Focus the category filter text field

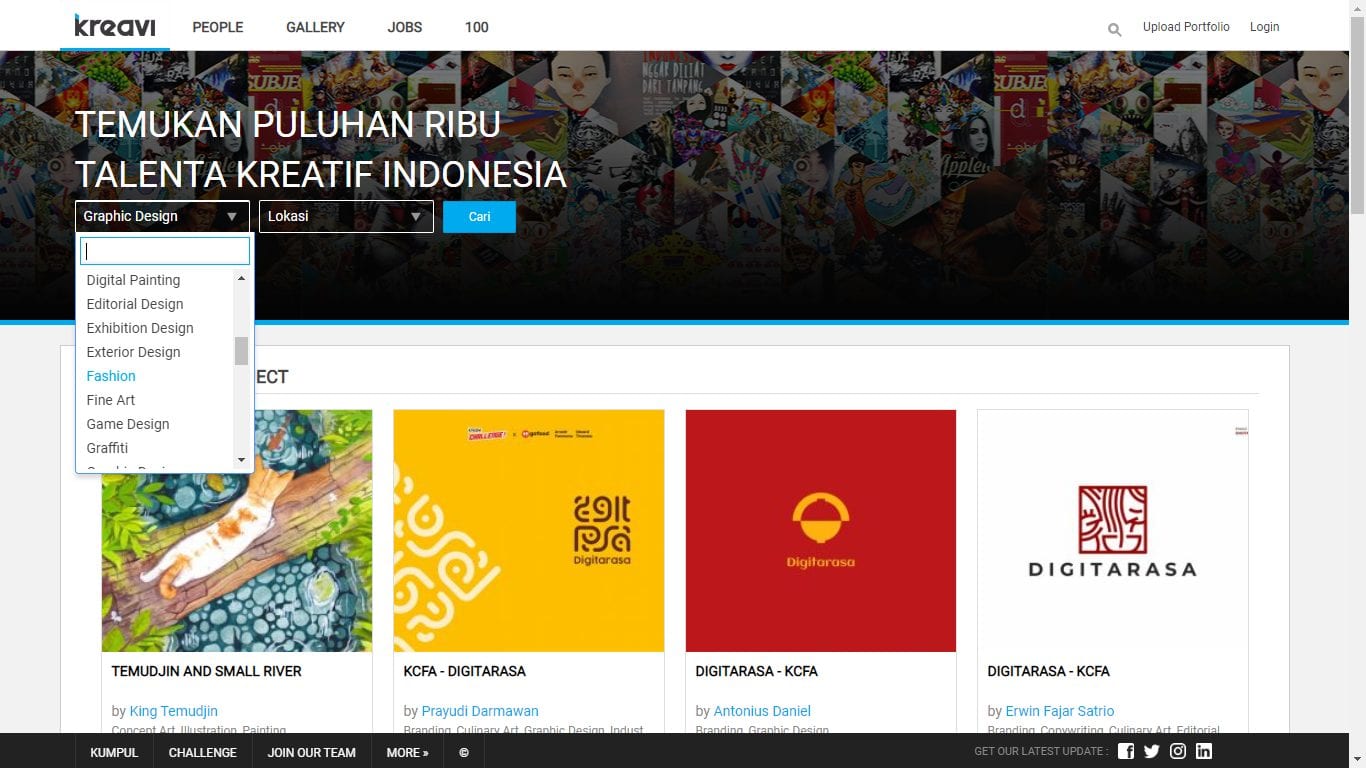pos(165,251)
